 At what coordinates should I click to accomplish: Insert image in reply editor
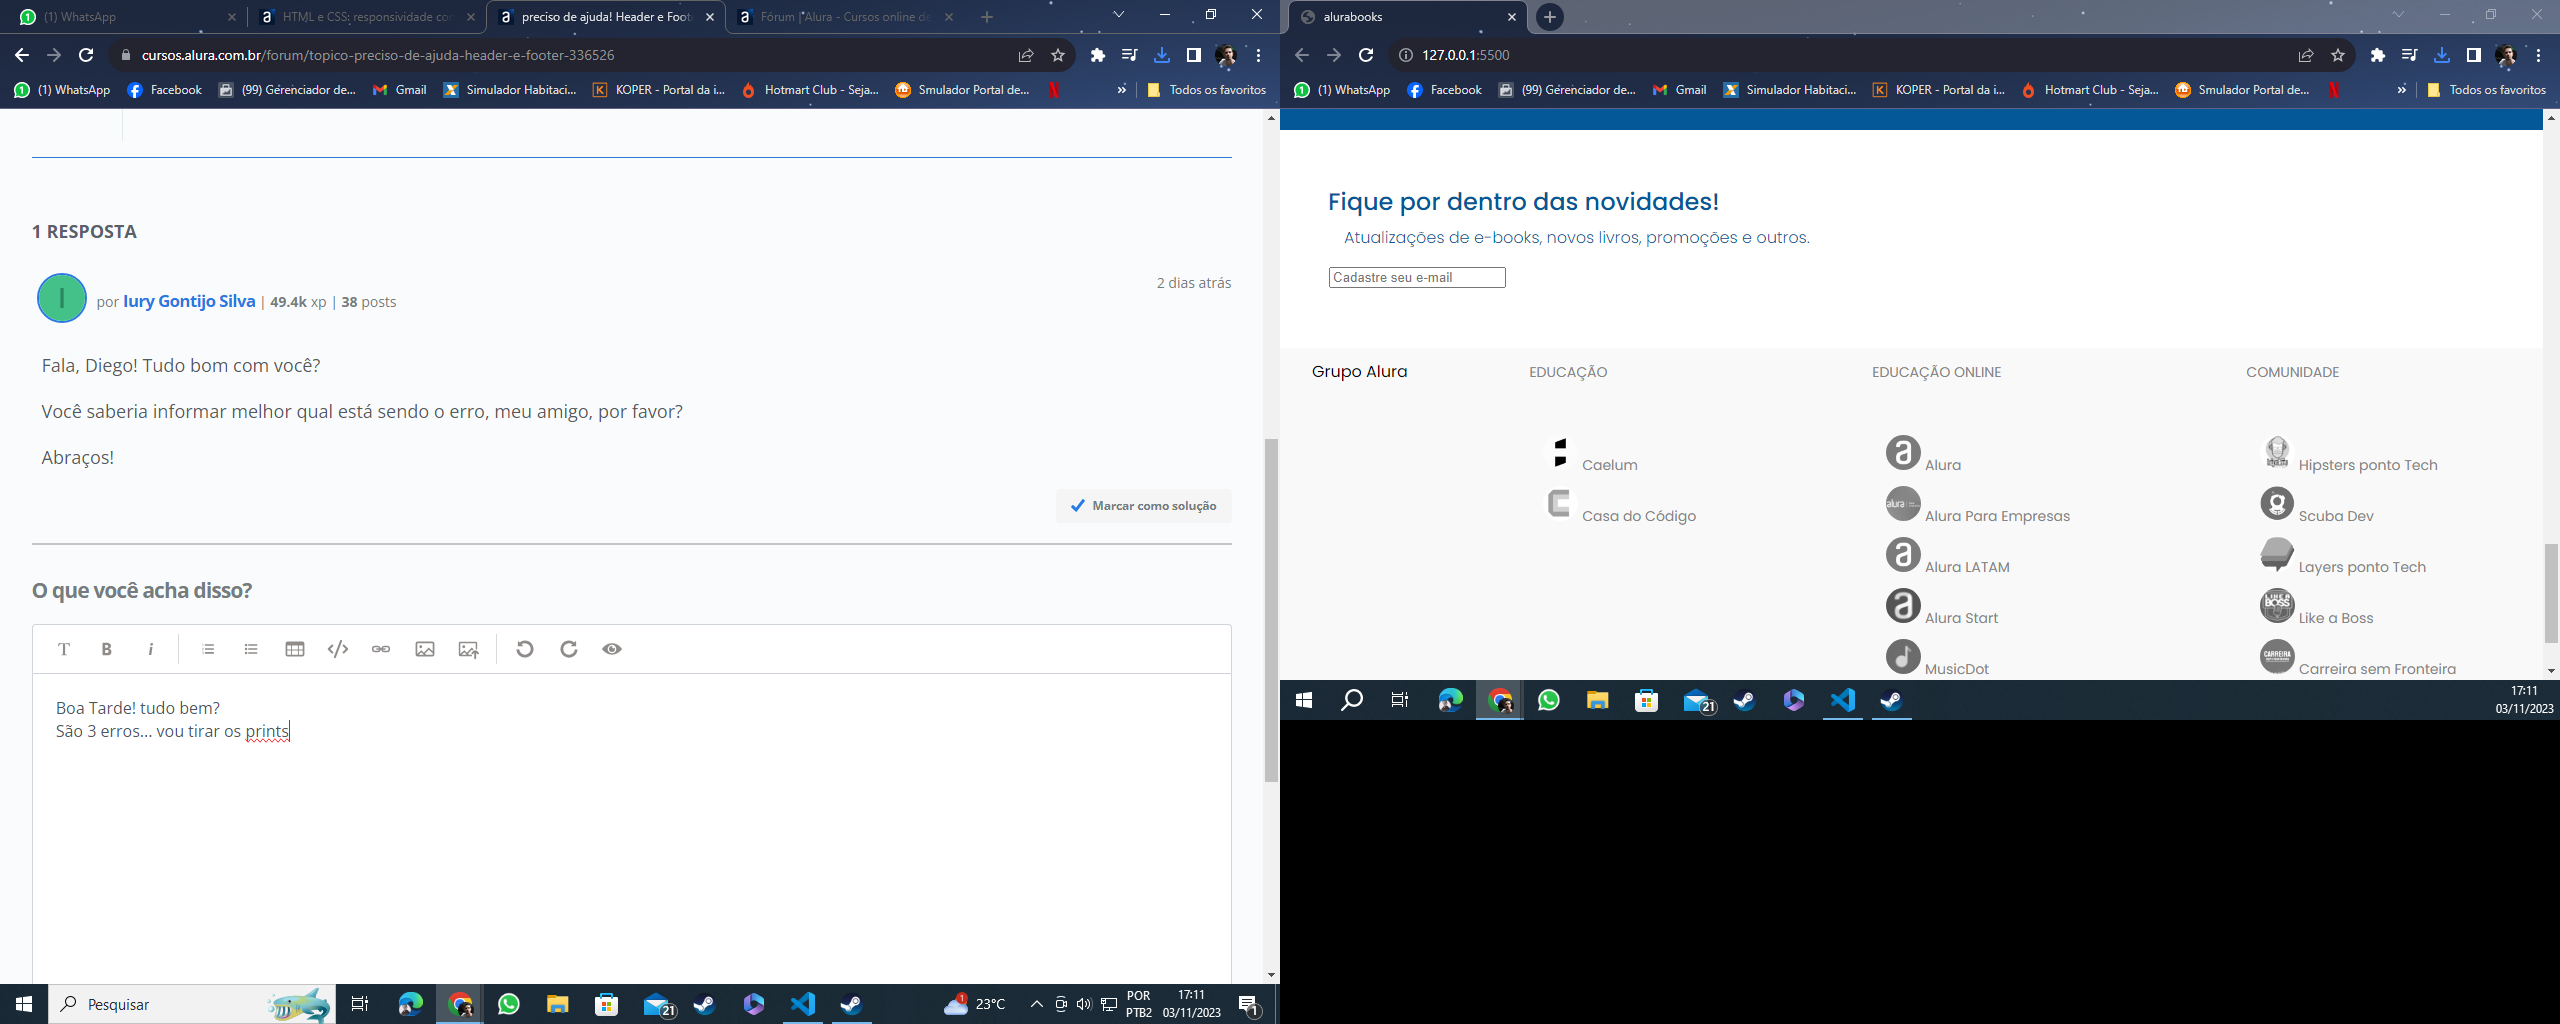click(425, 649)
